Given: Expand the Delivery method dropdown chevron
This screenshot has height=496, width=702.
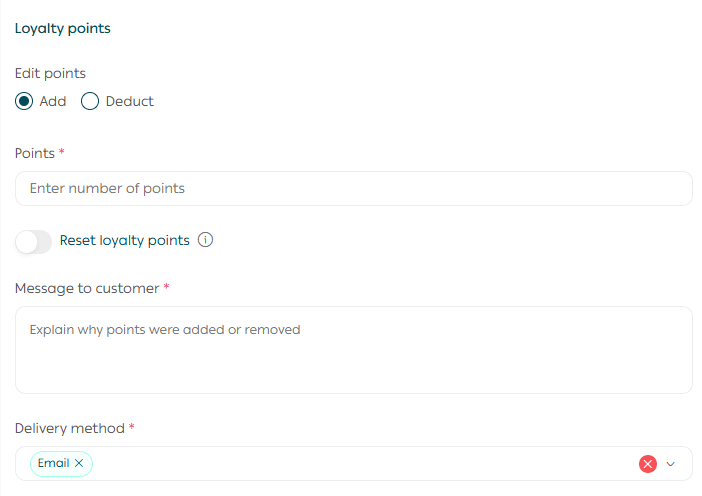Looking at the screenshot, I should (671, 463).
